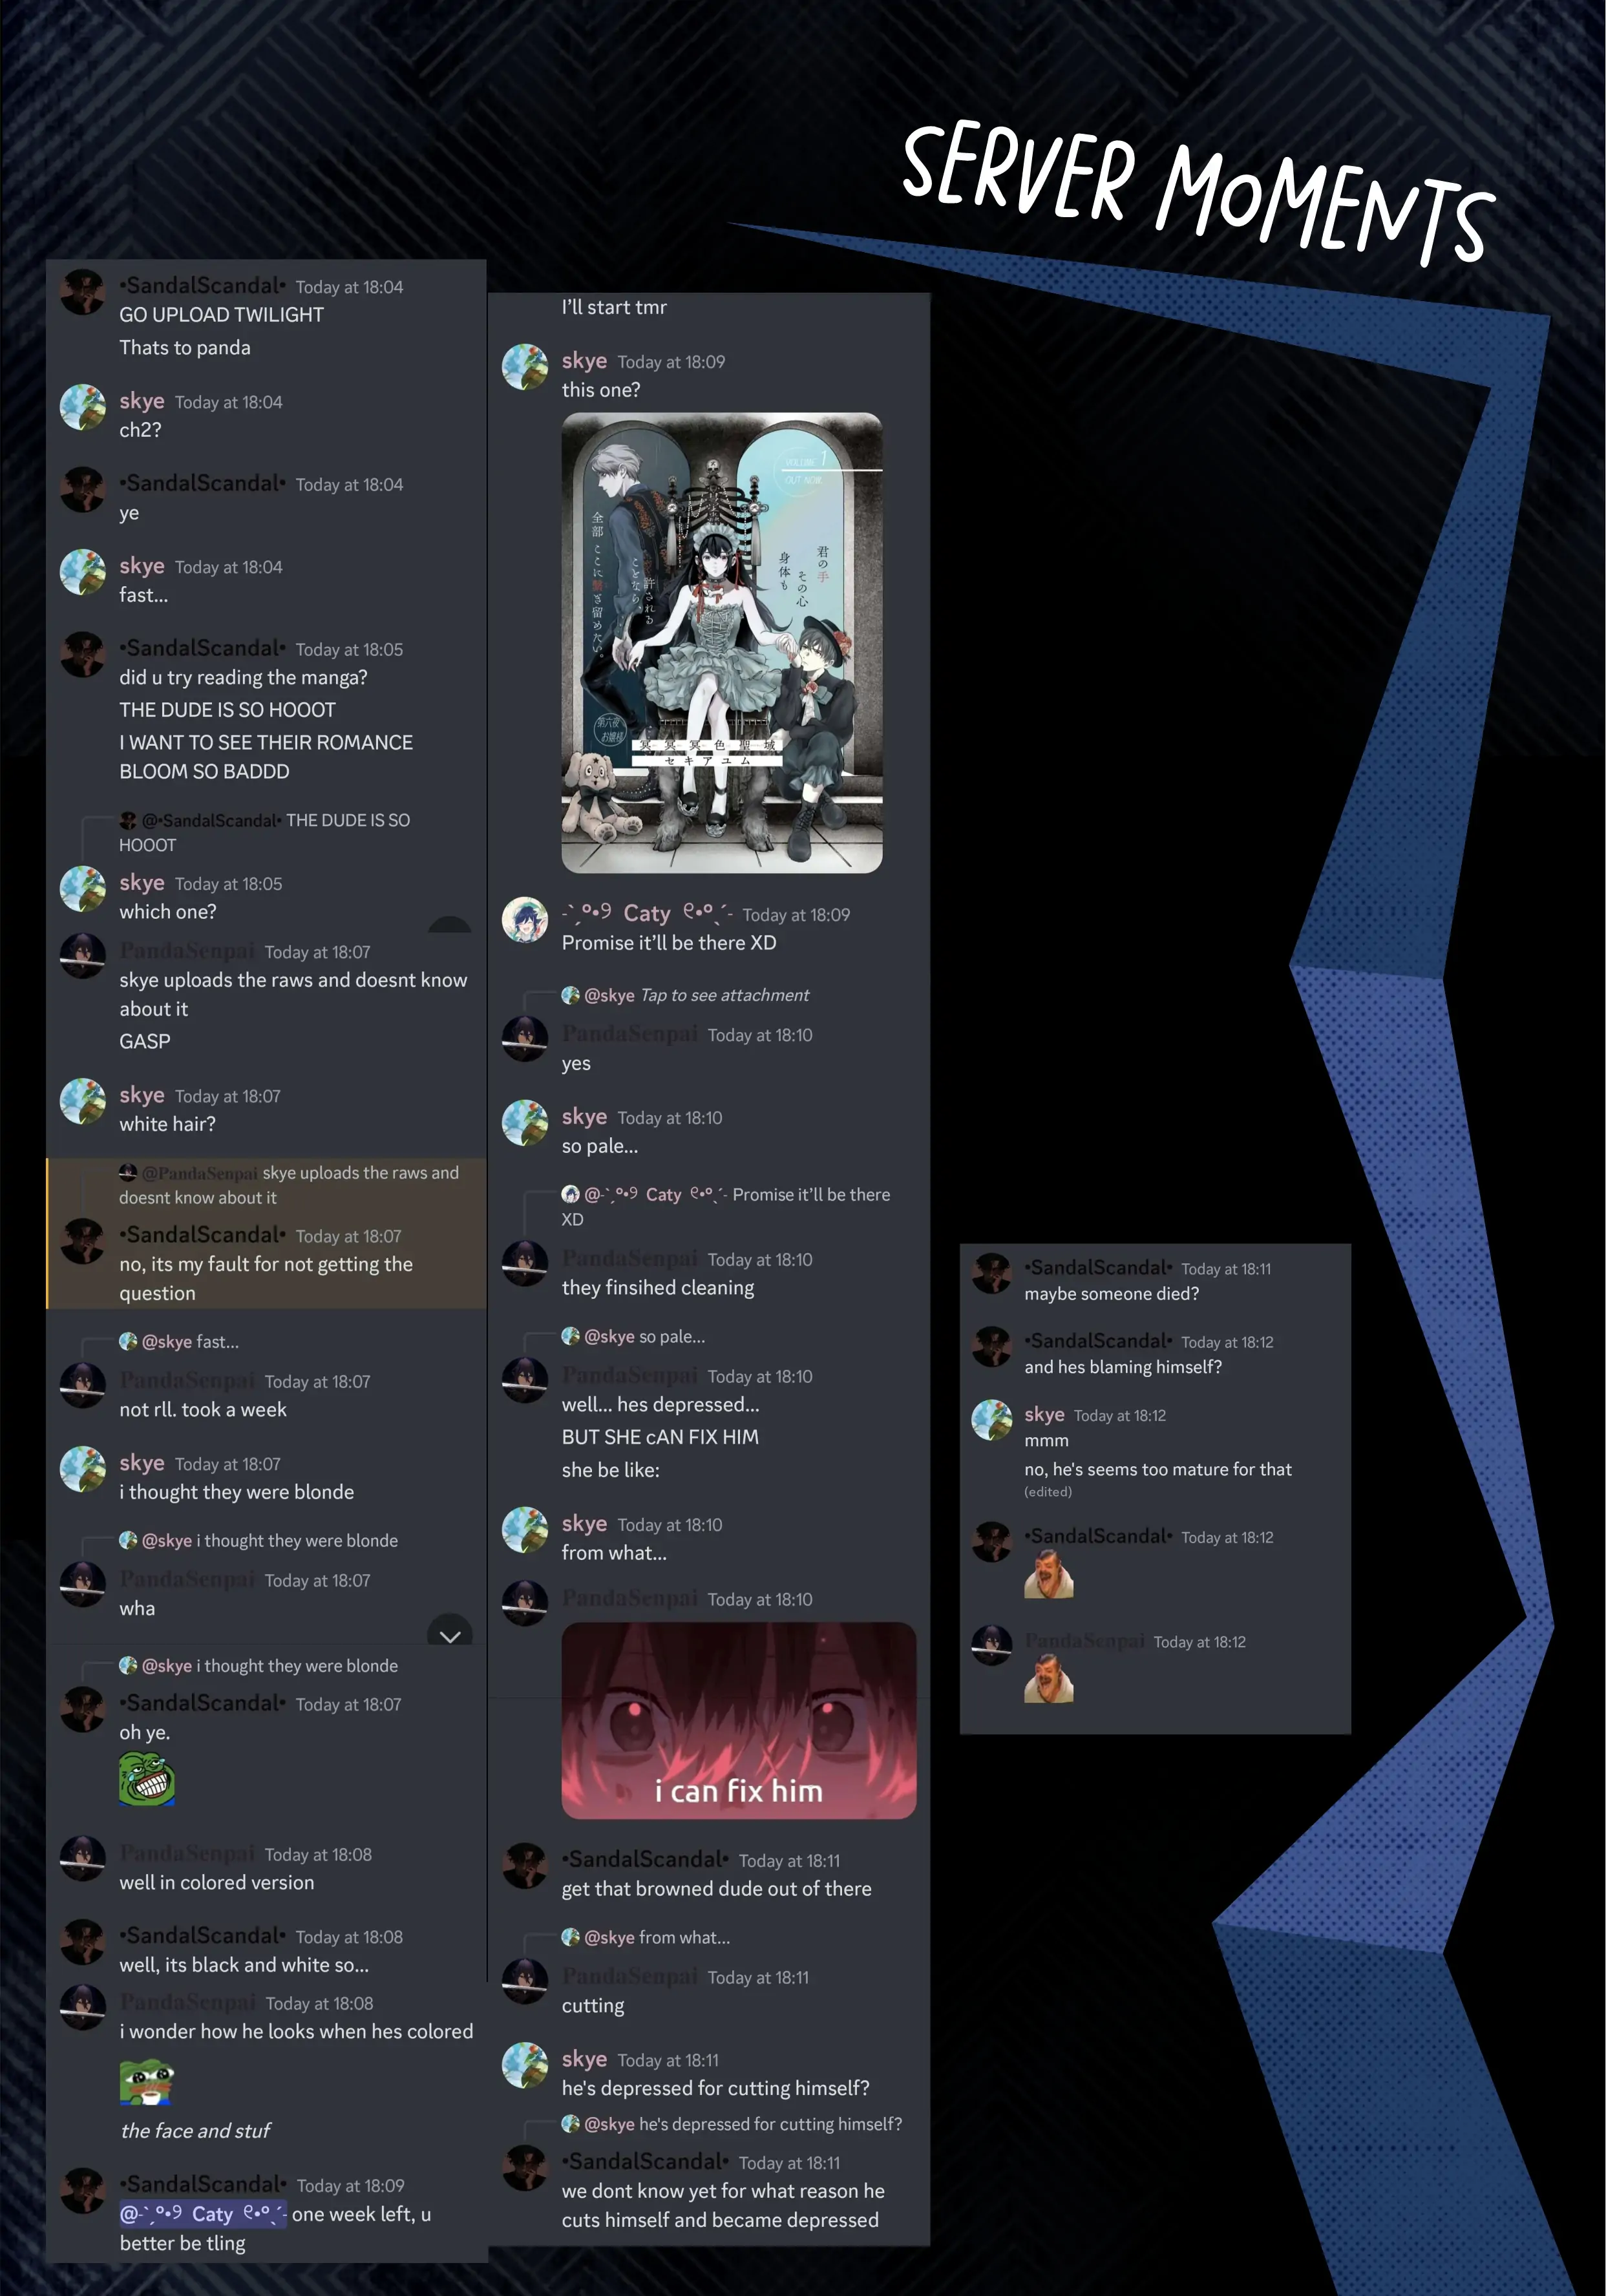This screenshot has height=2296, width=1606.
Task: Click PandaSenpai's avatar beside 'cutting'
Action: coord(524,1982)
